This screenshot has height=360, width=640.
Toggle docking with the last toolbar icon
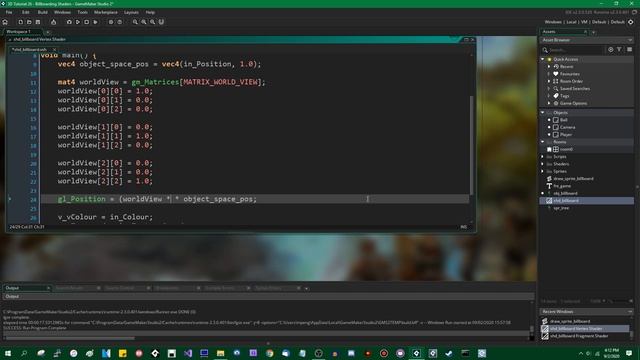point(161,22)
